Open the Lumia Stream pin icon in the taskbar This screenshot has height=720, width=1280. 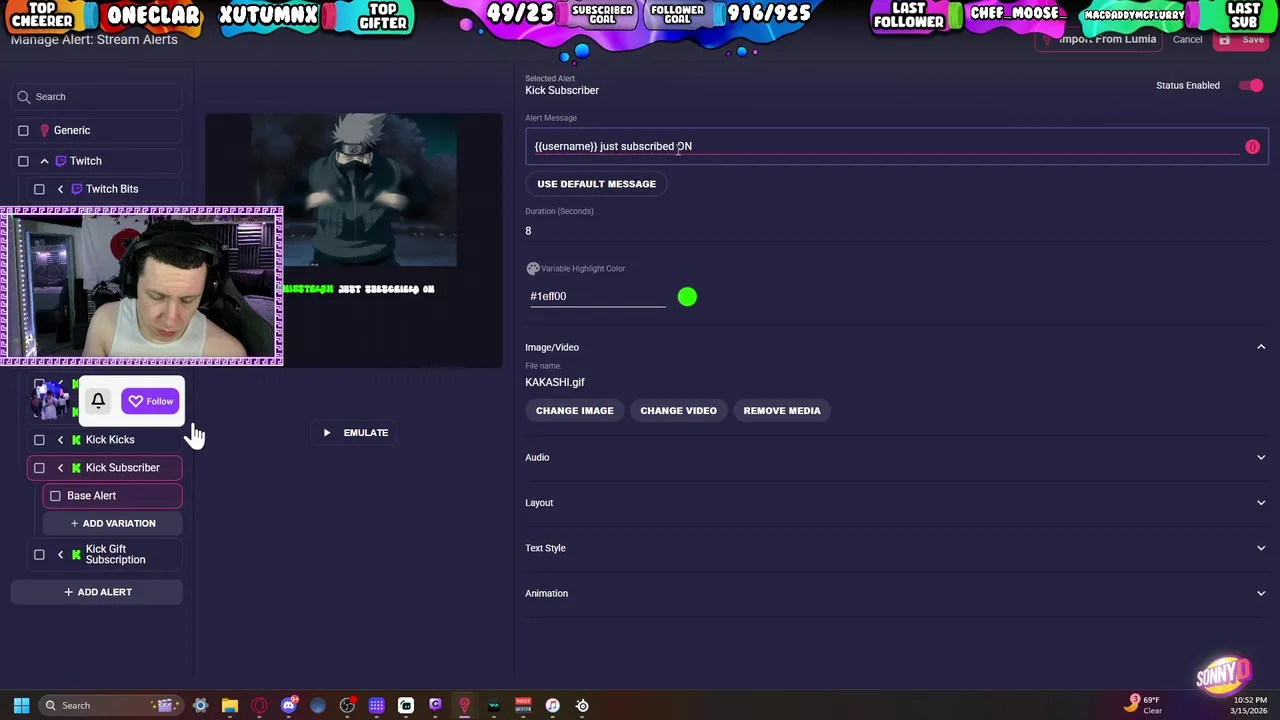464,705
